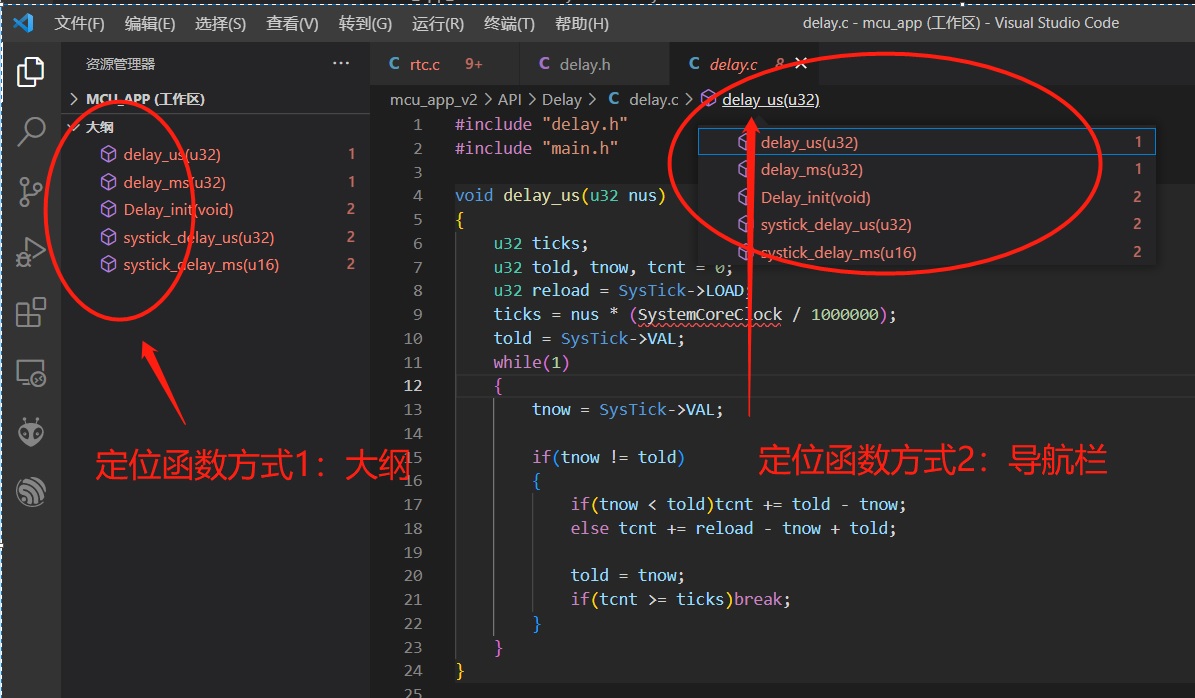
Task: Switch to the delay.h editor tab
Action: pos(584,64)
